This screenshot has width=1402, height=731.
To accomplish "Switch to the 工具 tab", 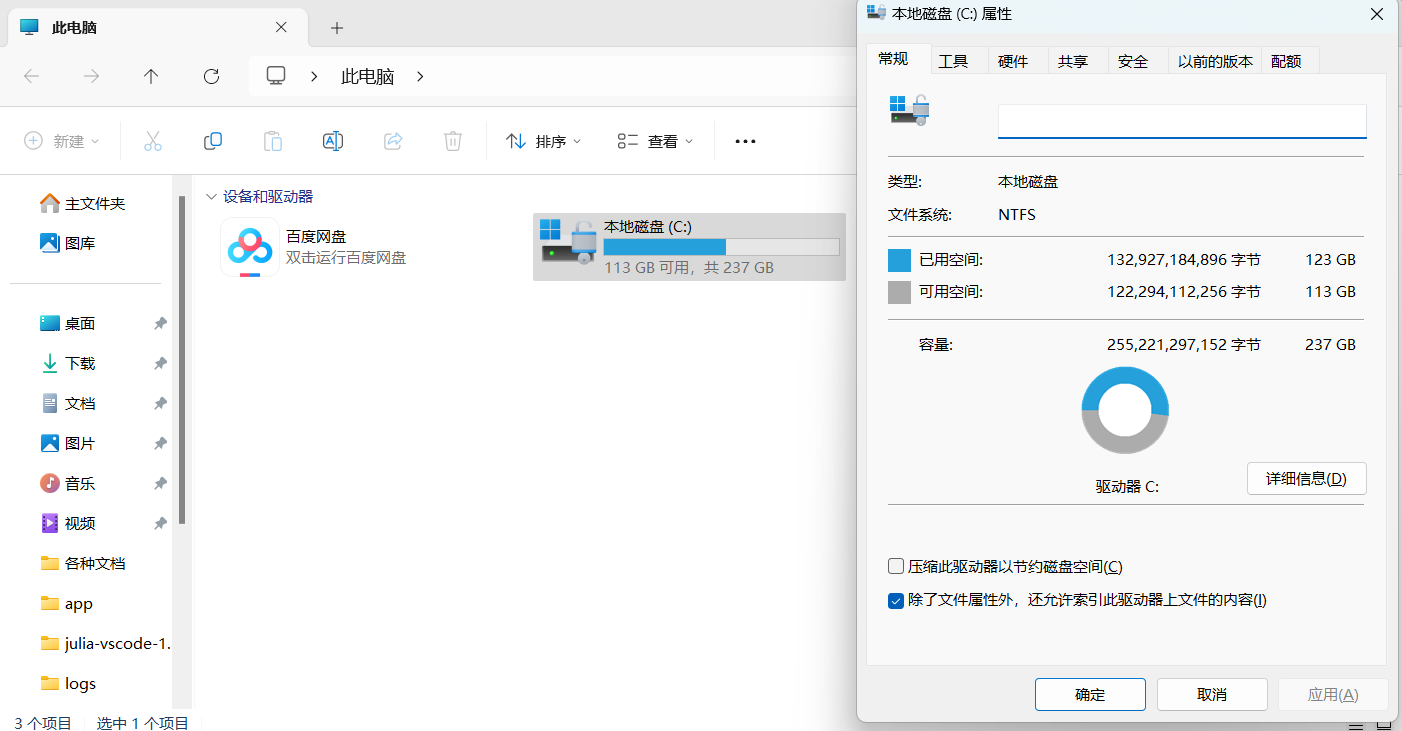I will coord(953,61).
